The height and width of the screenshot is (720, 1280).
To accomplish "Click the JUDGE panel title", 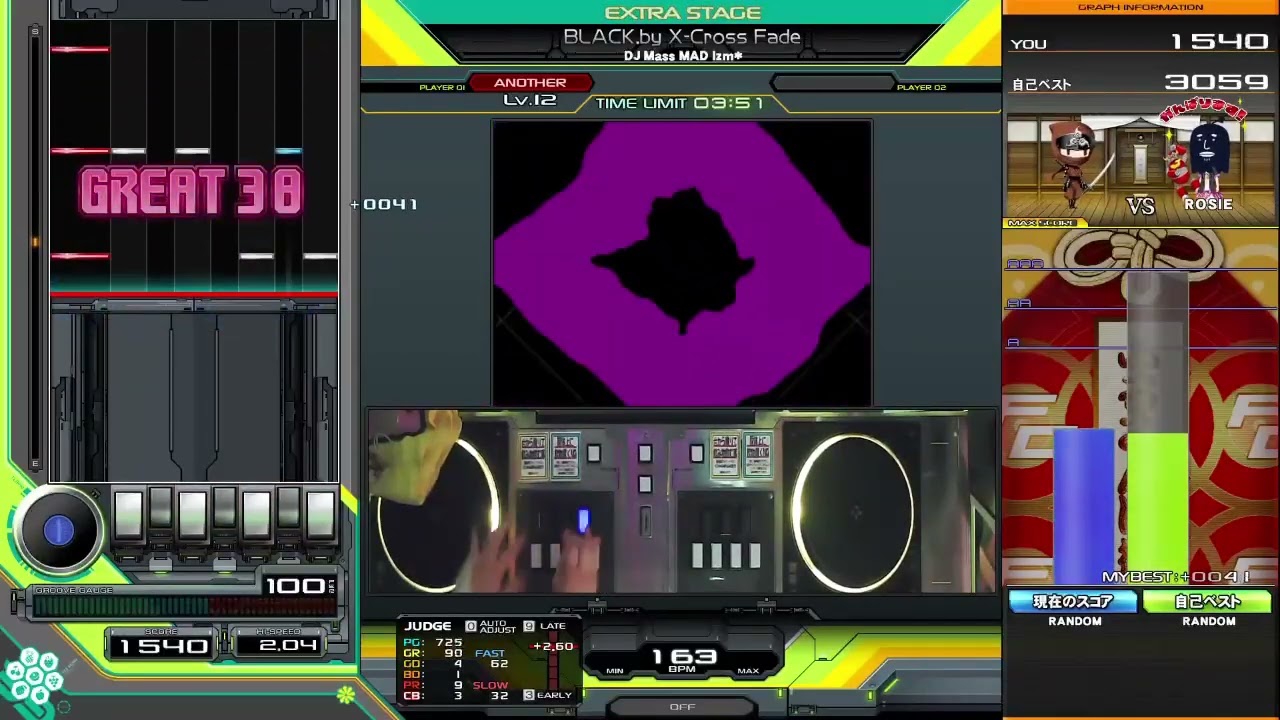I will pyautogui.click(x=428, y=626).
